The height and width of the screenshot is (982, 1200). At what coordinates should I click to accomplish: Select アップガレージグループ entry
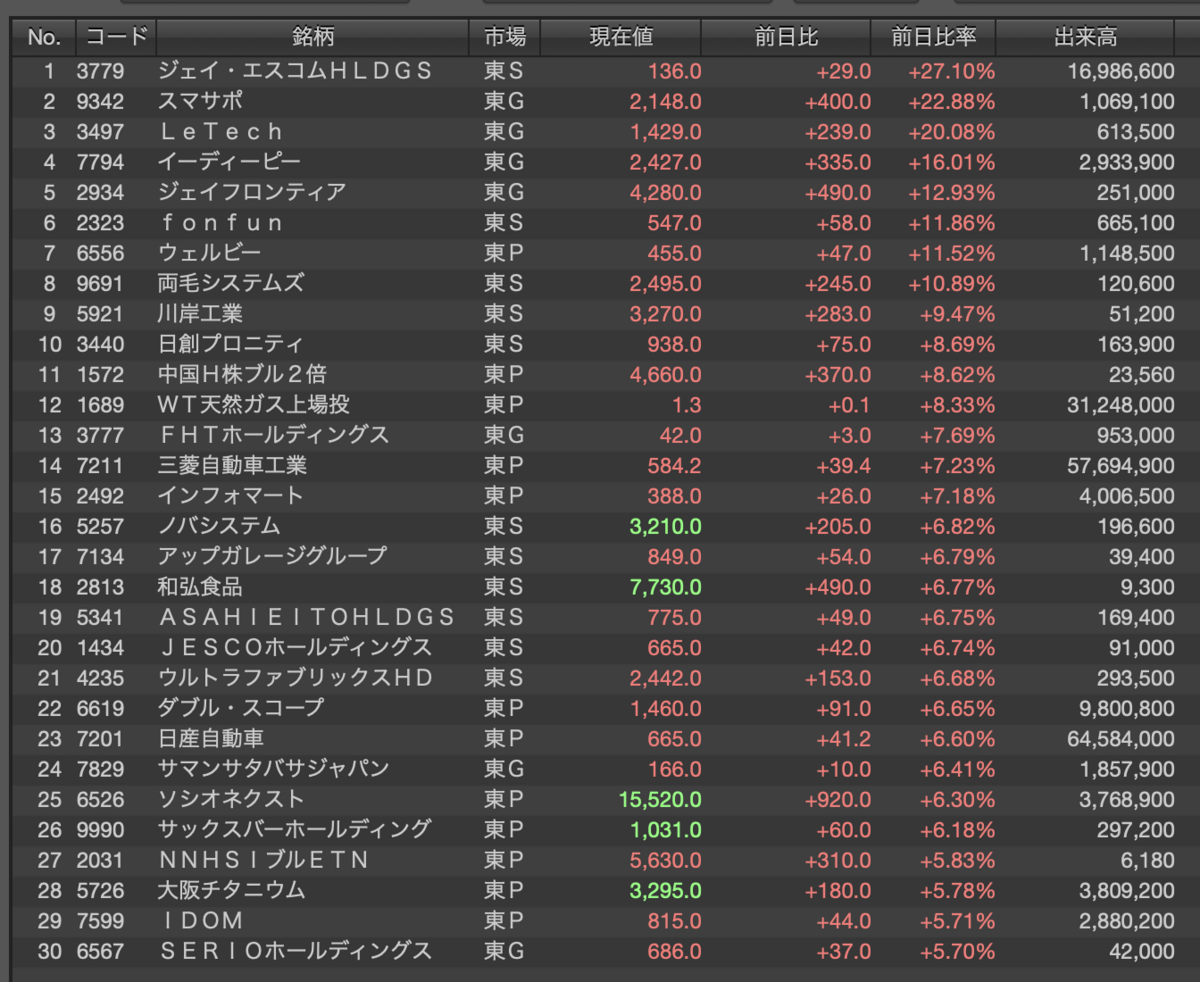(272, 556)
